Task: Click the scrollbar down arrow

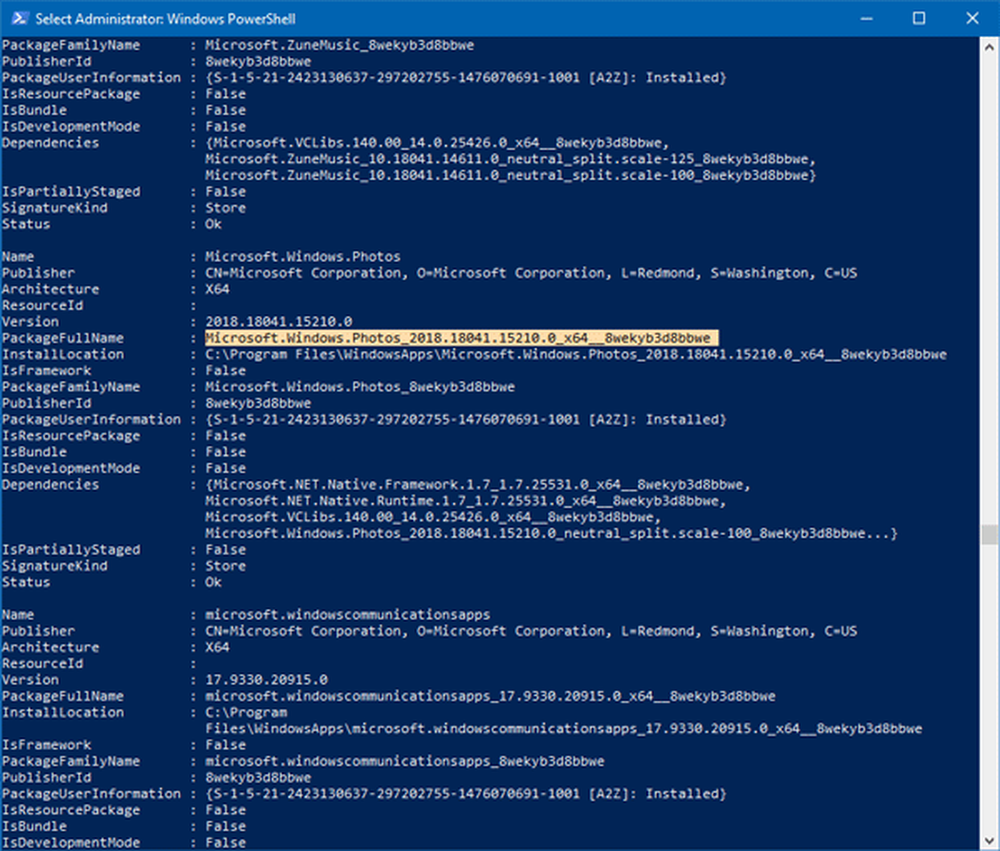Action: click(989, 842)
